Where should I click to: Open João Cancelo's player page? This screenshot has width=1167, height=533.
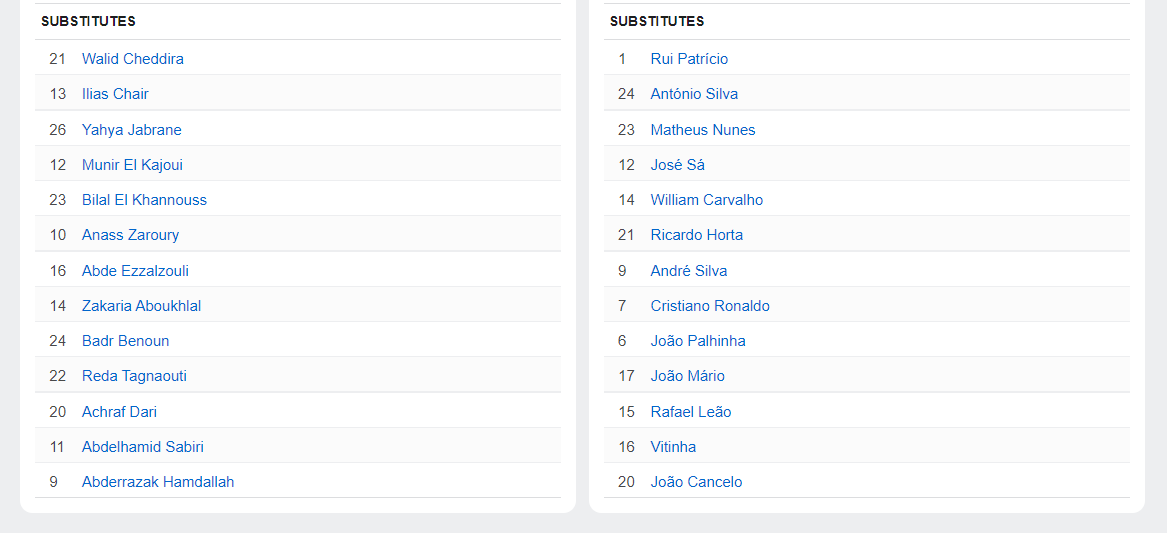point(696,482)
